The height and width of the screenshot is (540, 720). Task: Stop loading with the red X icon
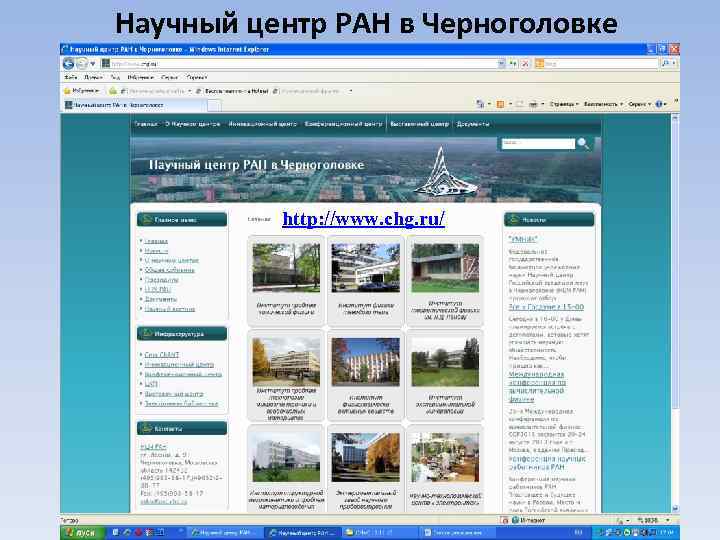[526, 64]
